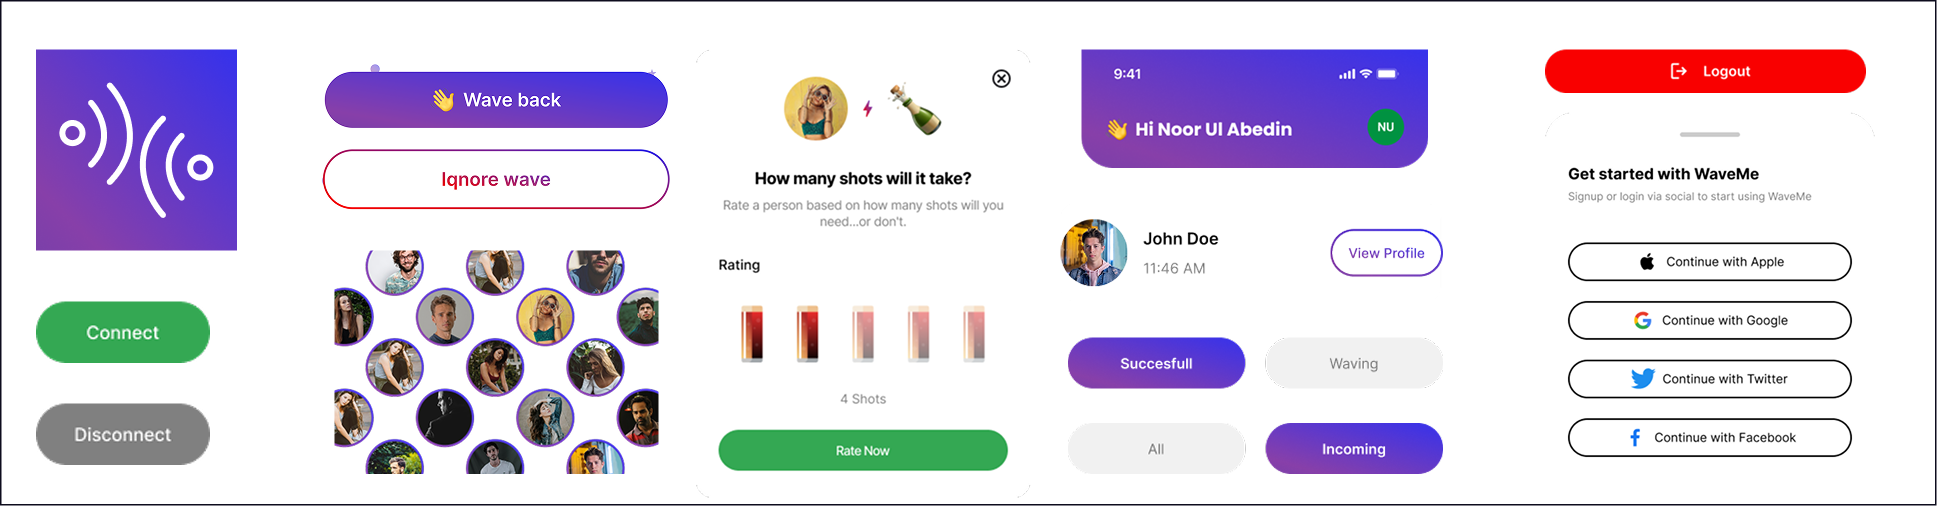Click View Profile for John Doe
Screen dimensions: 1937x506
[1386, 253]
